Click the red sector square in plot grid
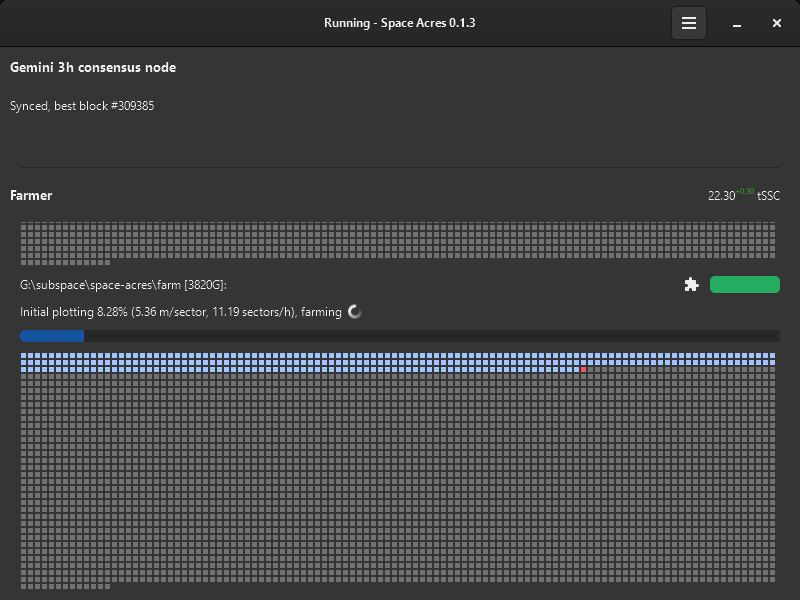Image resolution: width=800 pixels, height=600 pixels. click(583, 369)
